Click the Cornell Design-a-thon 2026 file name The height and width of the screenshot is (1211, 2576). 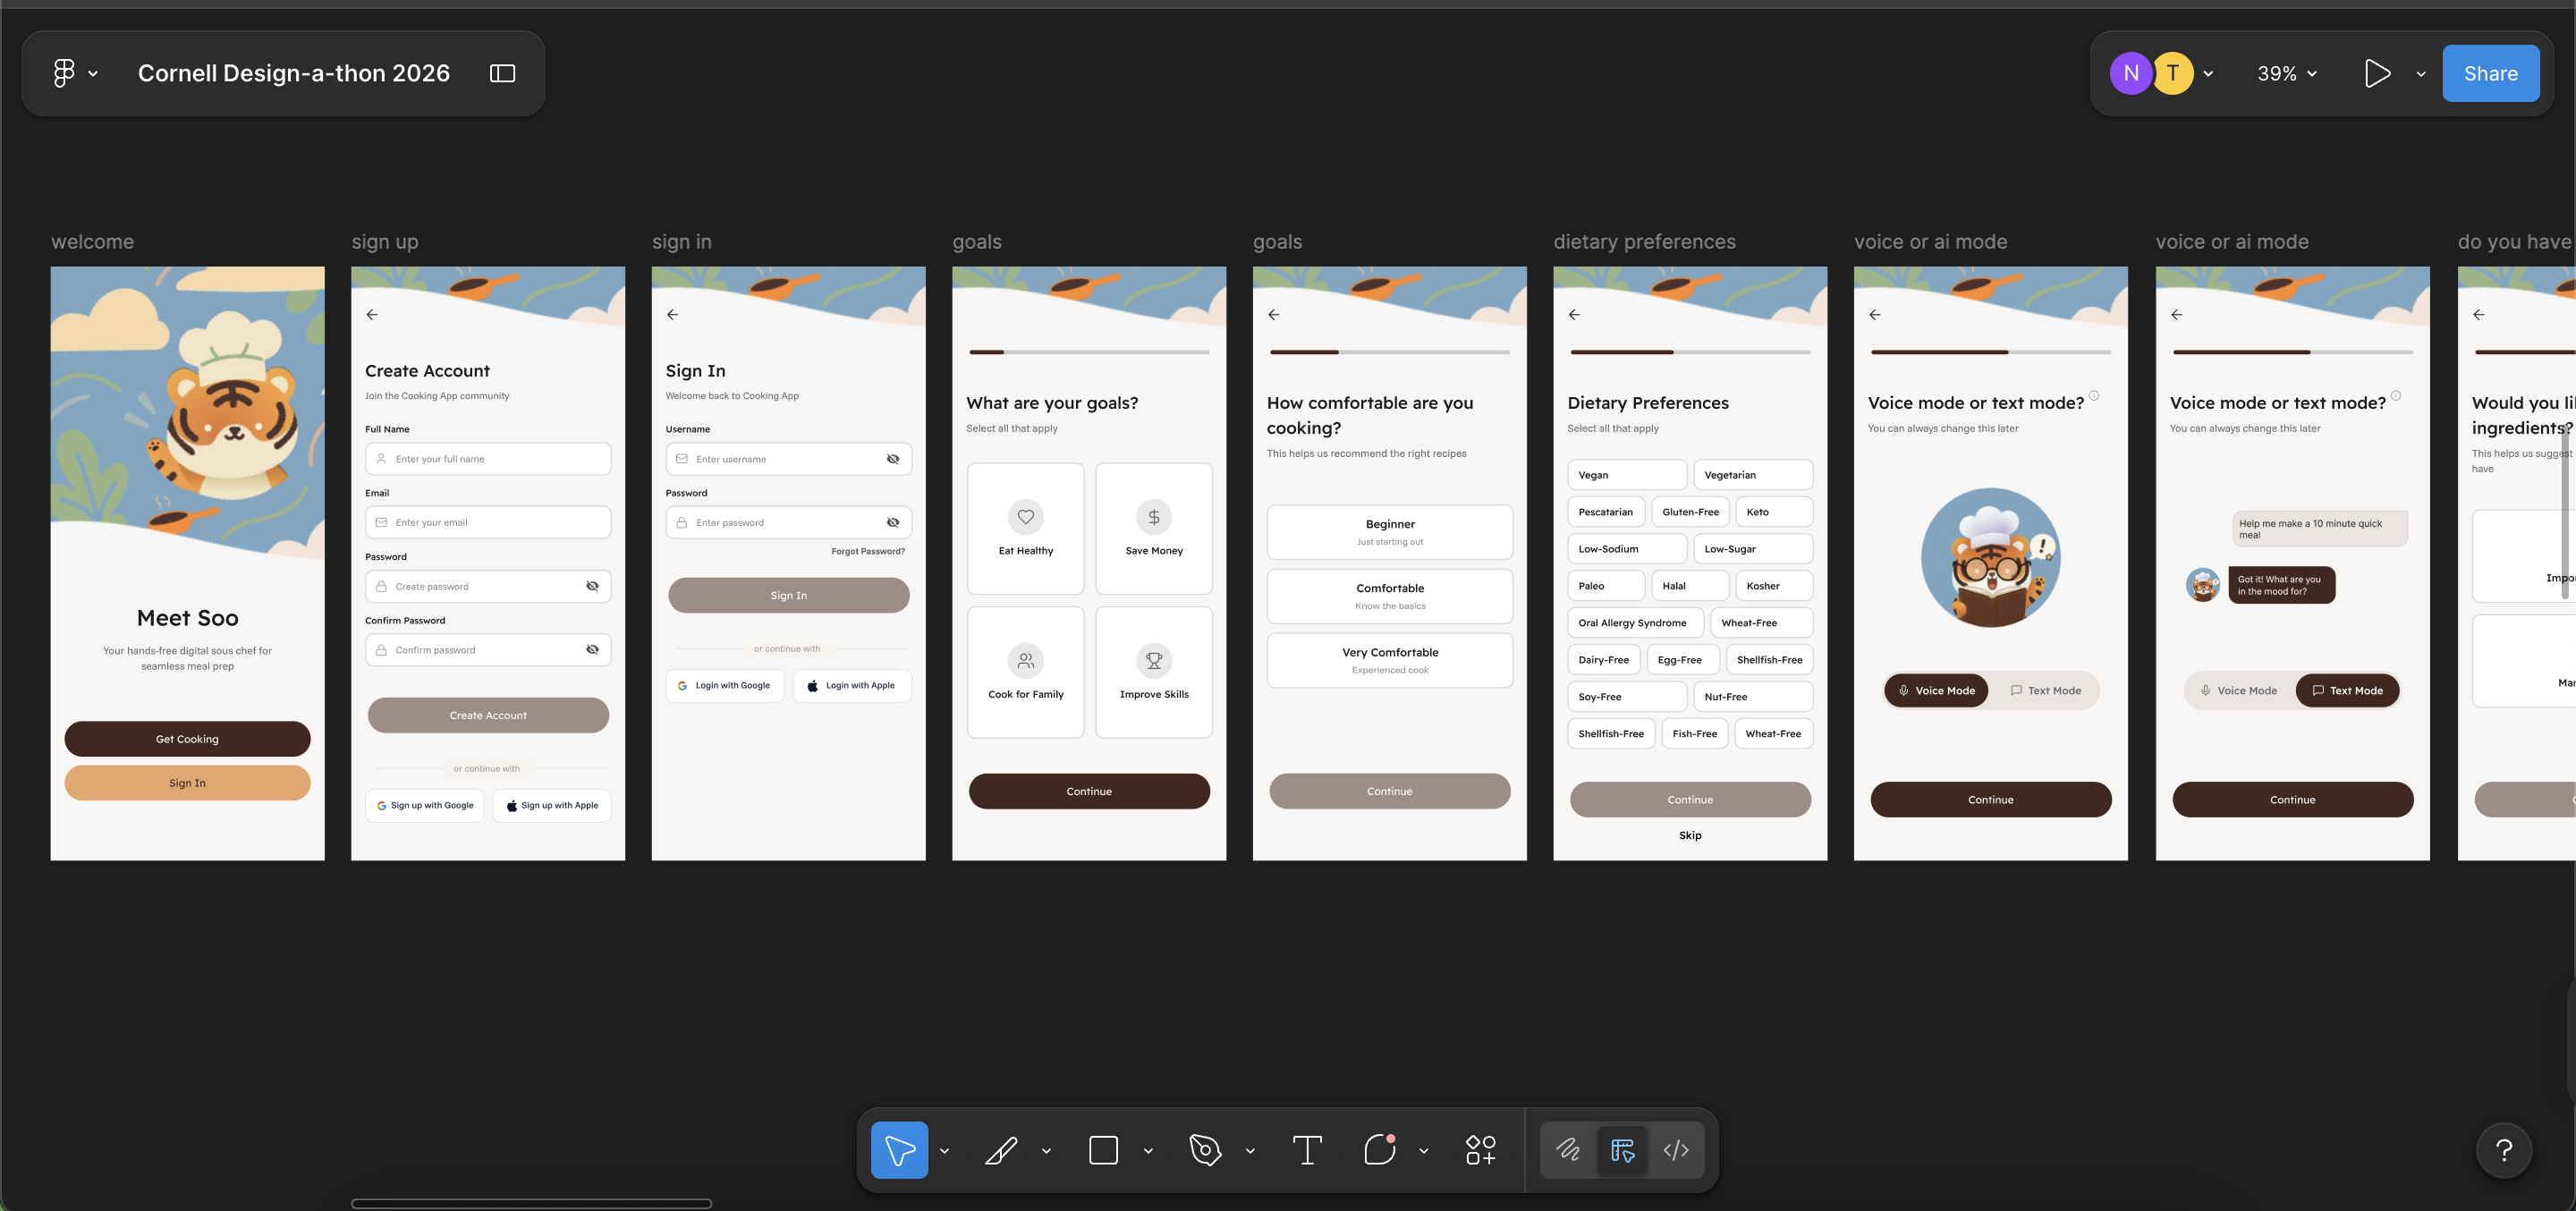point(293,73)
